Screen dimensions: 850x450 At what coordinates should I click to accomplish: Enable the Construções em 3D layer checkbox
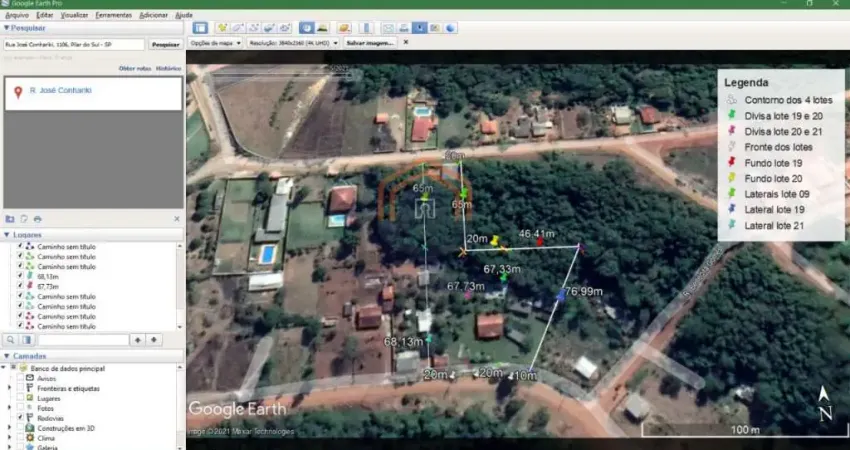20,428
